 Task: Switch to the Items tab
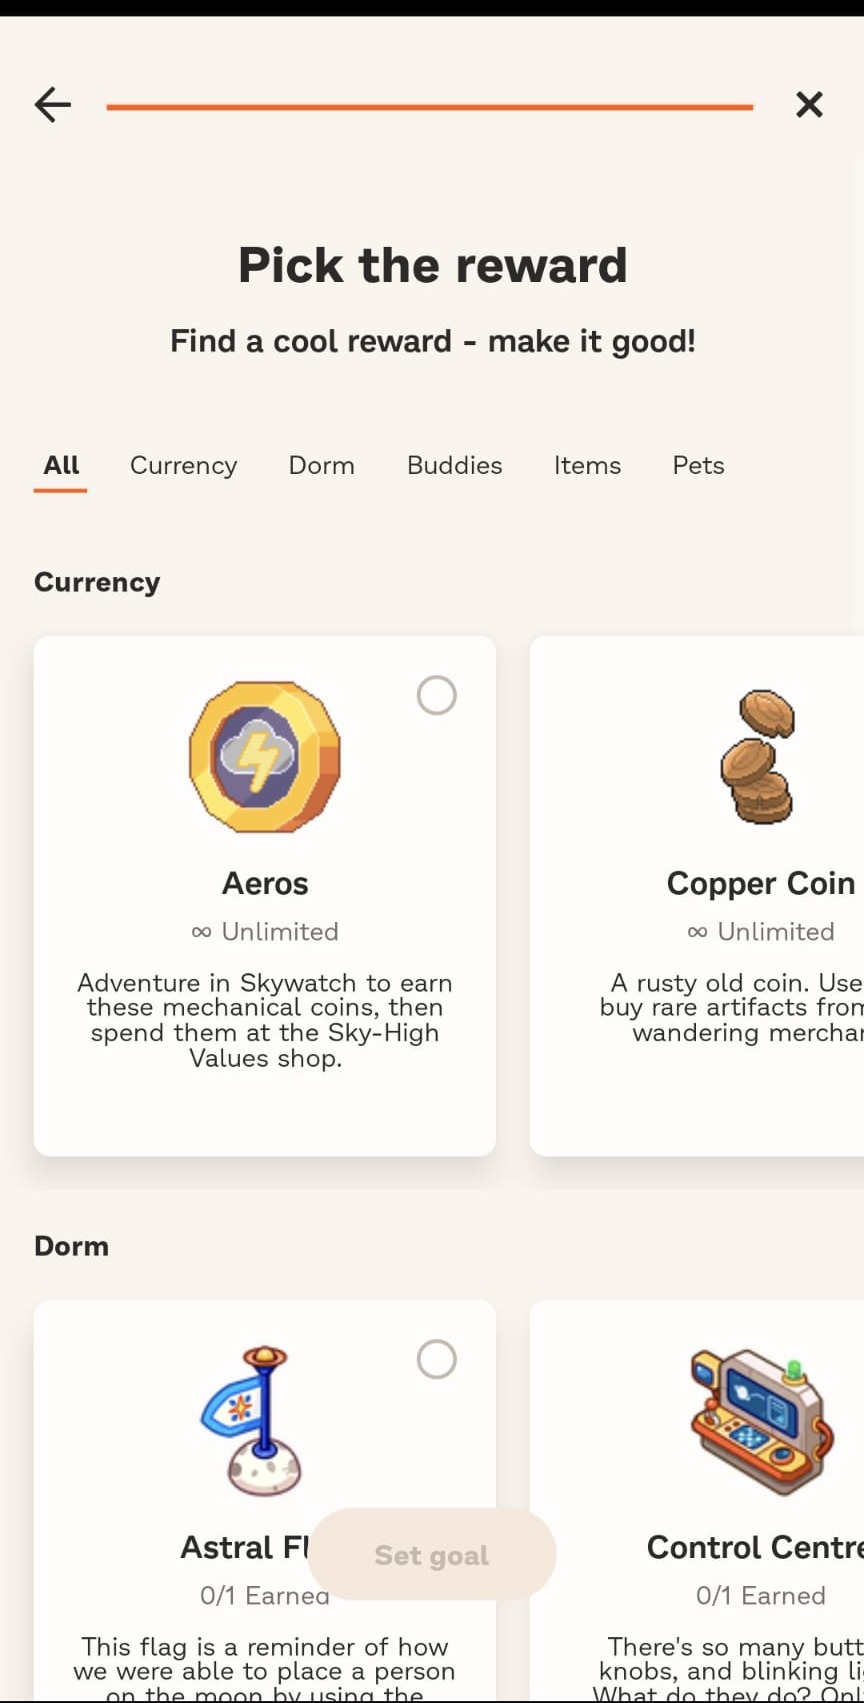(587, 465)
